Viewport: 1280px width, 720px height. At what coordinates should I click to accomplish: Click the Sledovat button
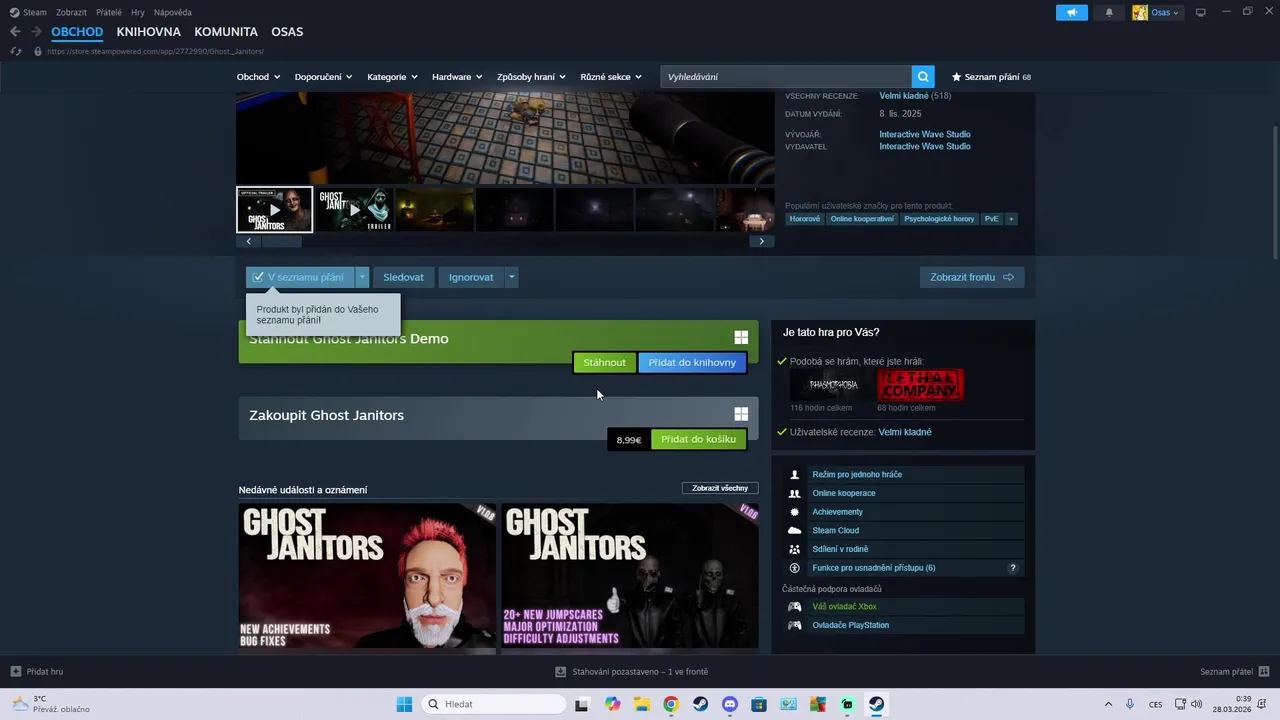404,277
